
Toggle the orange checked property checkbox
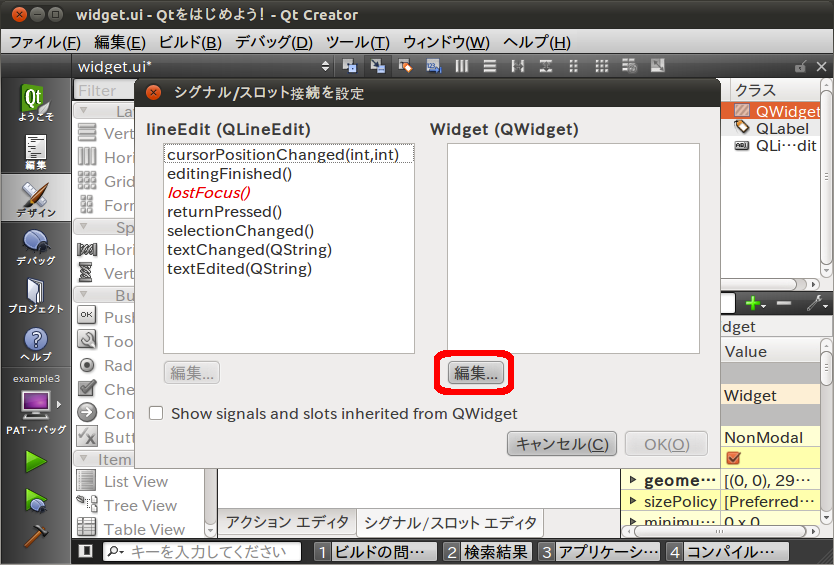tap(733, 458)
